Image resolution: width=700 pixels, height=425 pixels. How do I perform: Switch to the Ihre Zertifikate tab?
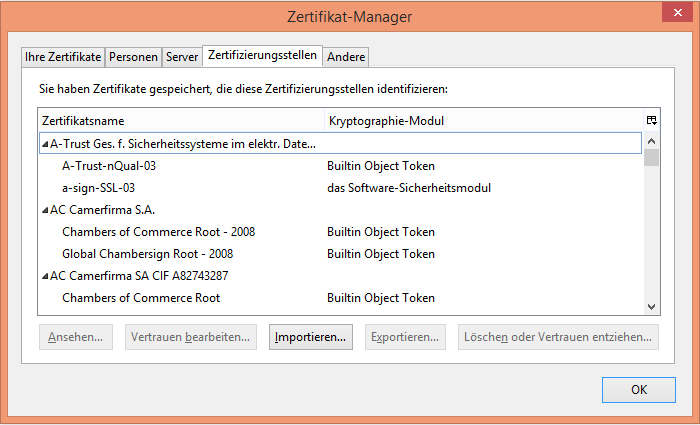click(63, 57)
